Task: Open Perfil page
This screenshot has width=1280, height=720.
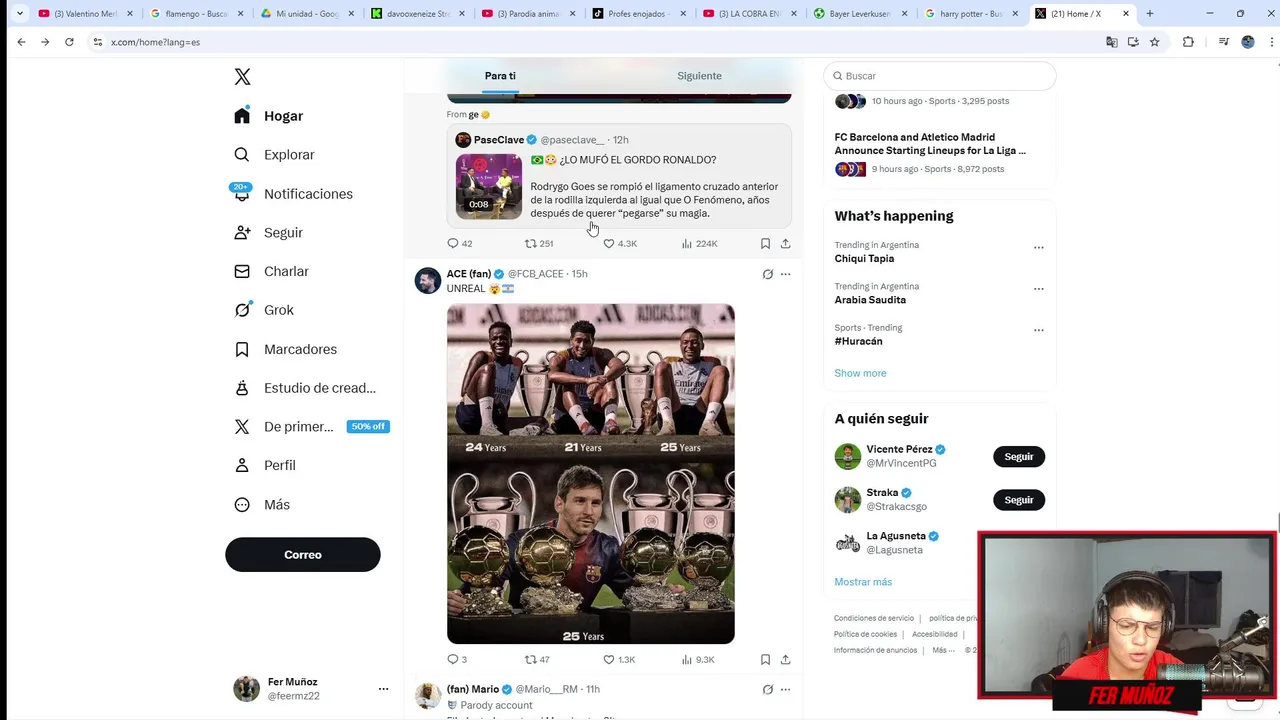Action: [x=265, y=465]
